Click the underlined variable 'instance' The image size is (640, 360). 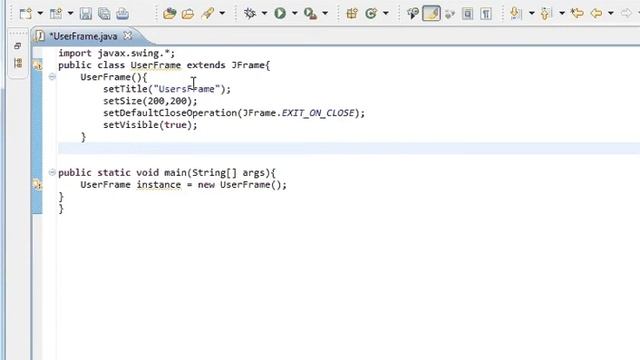(159, 185)
